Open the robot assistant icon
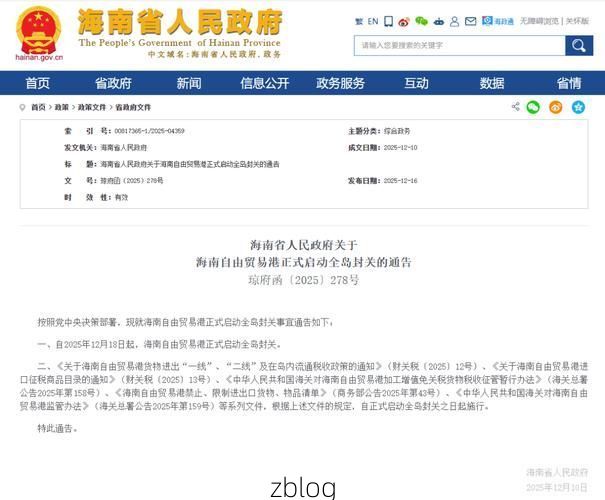The image size is (605, 500). (439, 22)
